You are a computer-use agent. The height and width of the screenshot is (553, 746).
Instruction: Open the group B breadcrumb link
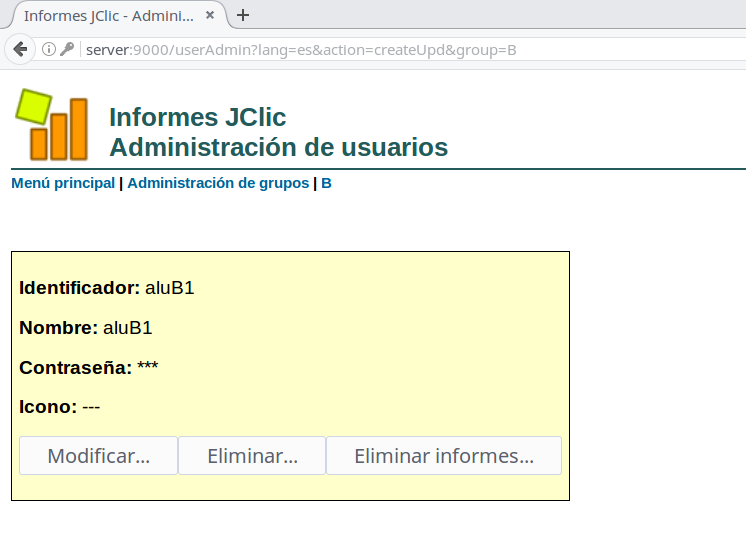326,183
